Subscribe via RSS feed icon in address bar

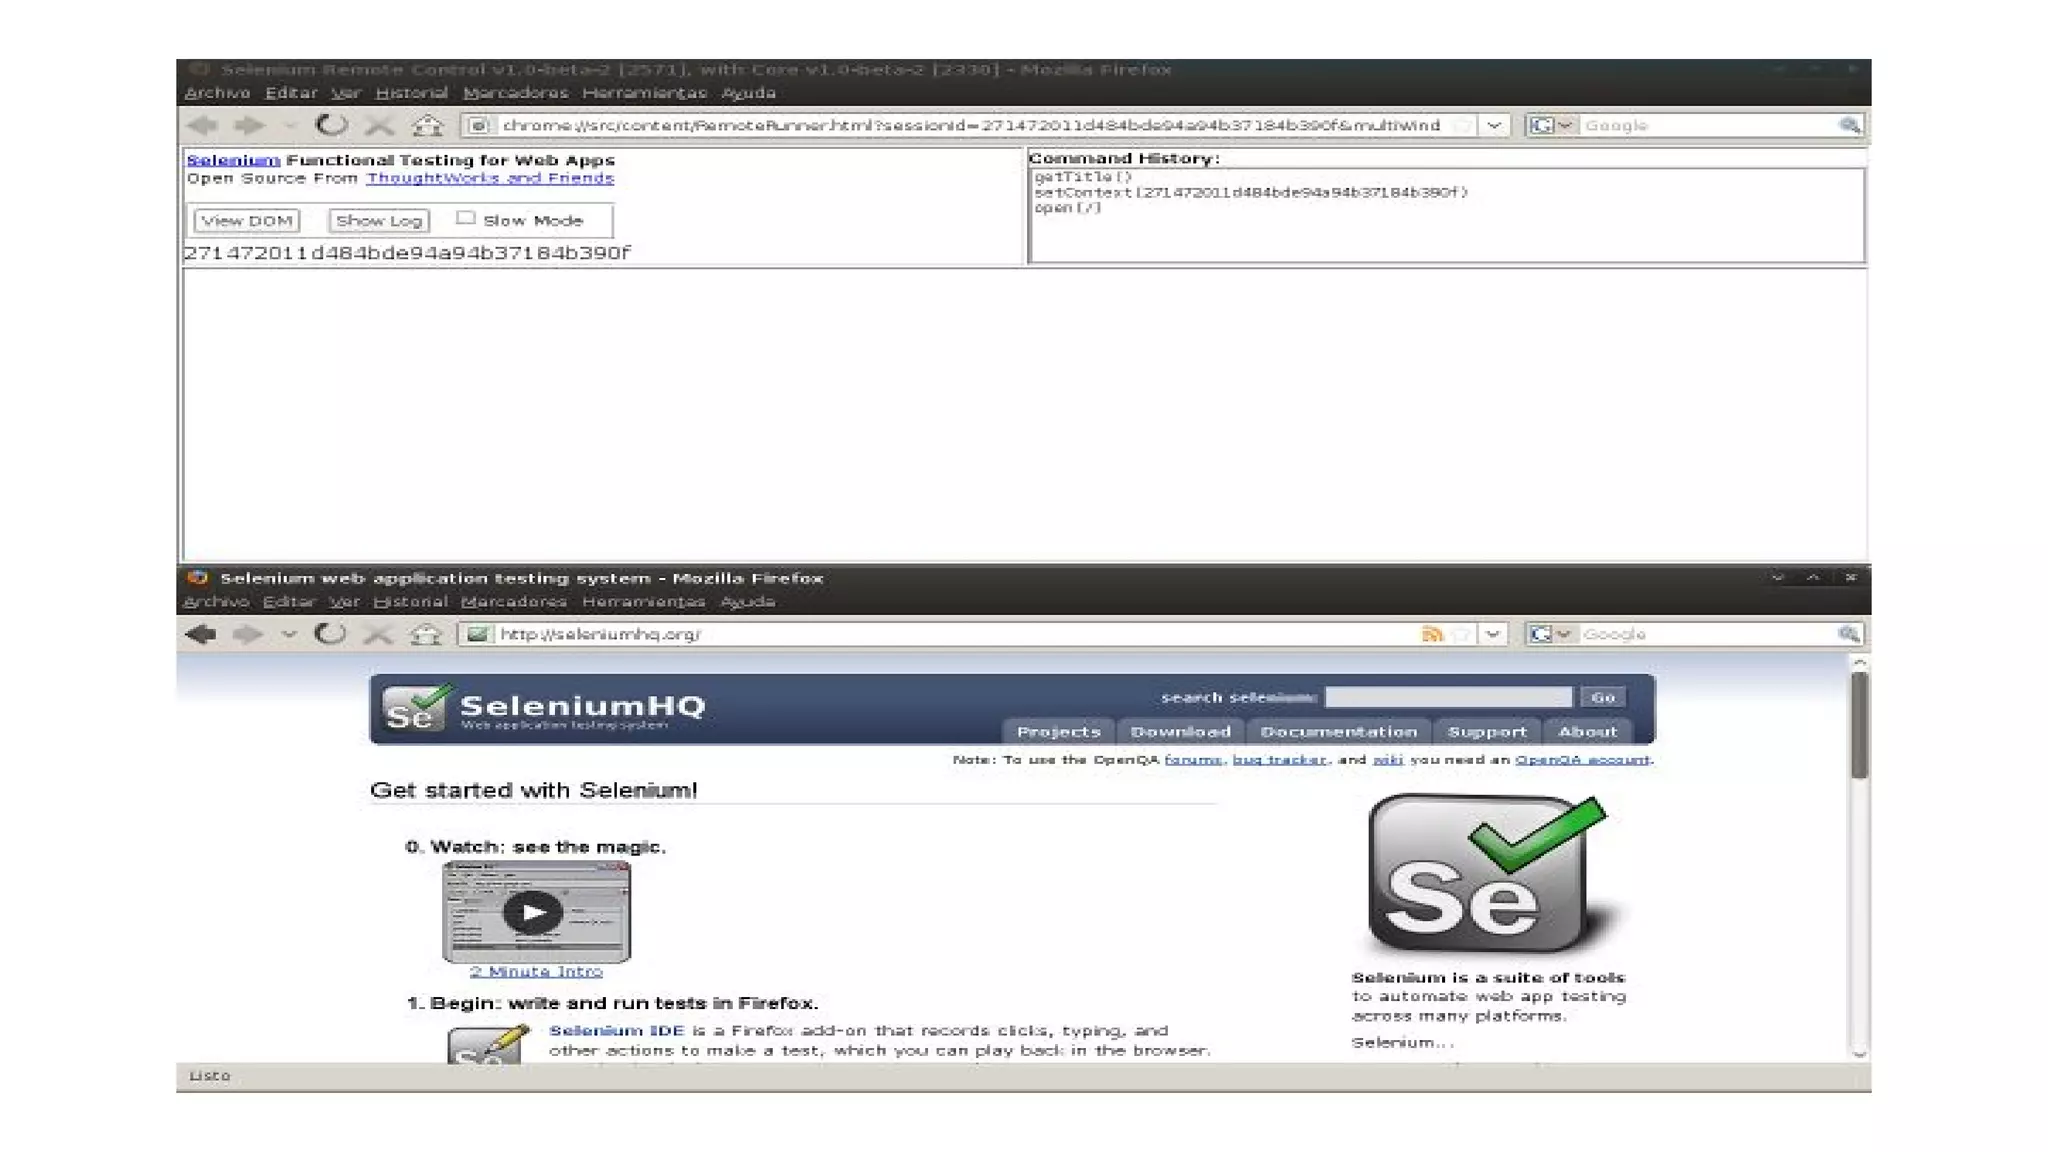[x=1432, y=634]
